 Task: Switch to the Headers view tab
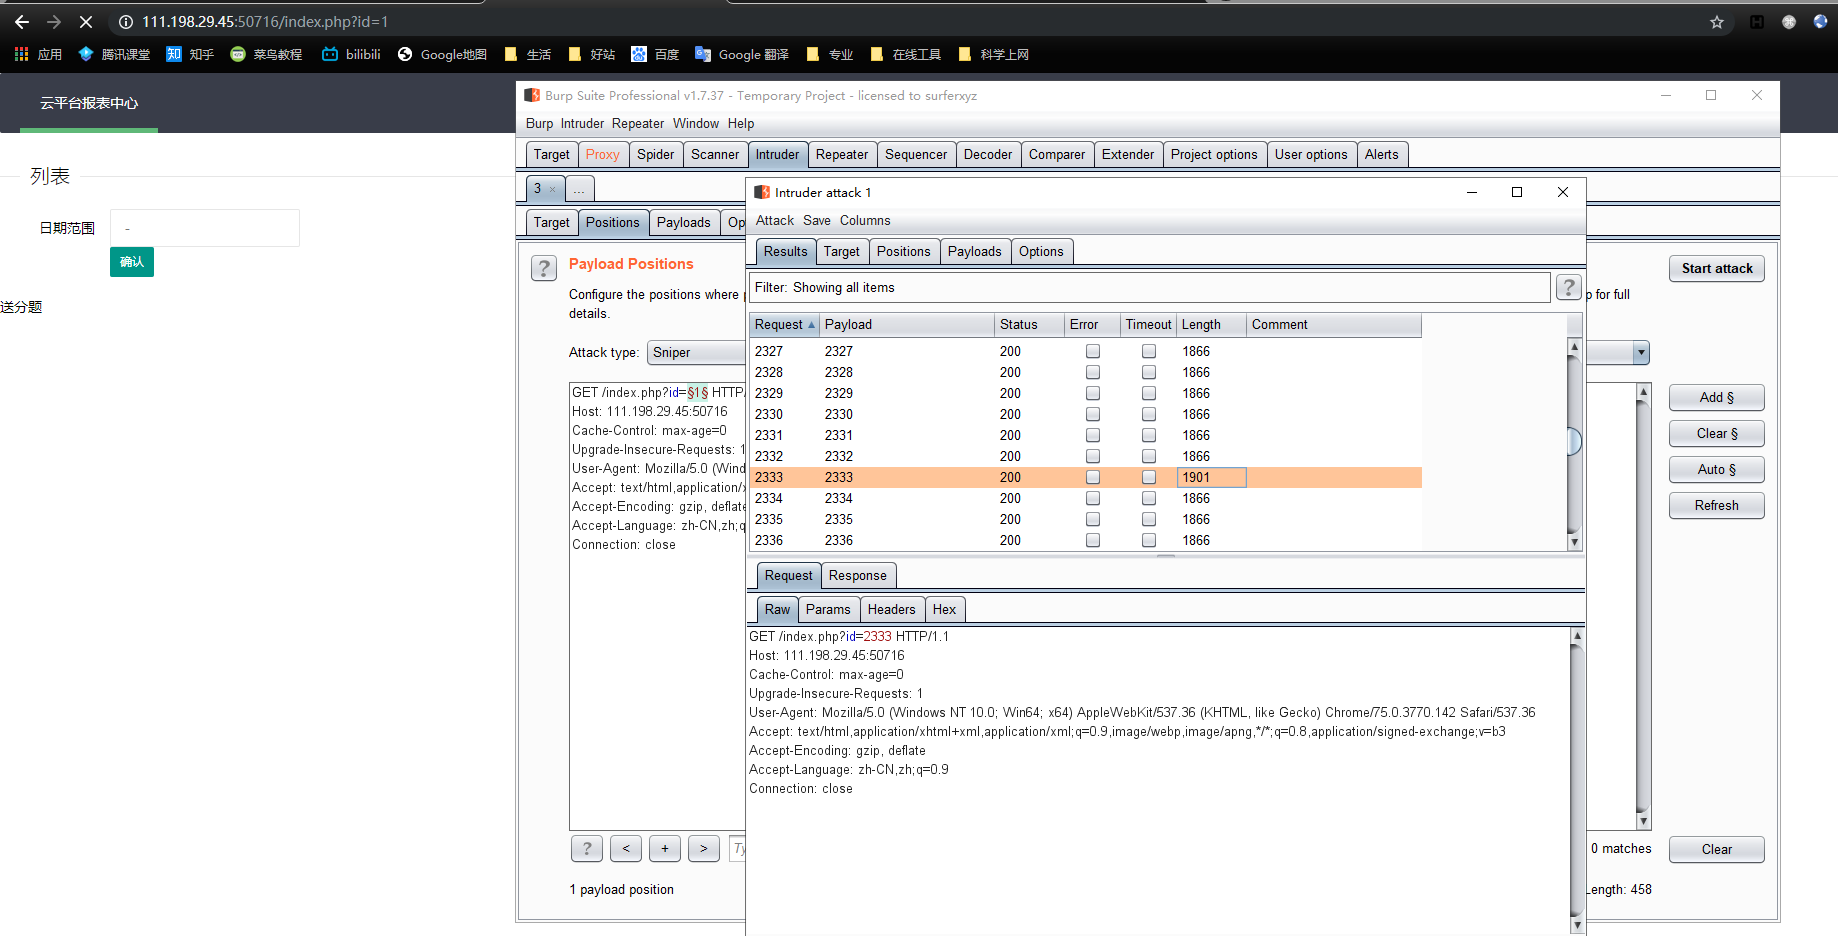point(891,609)
